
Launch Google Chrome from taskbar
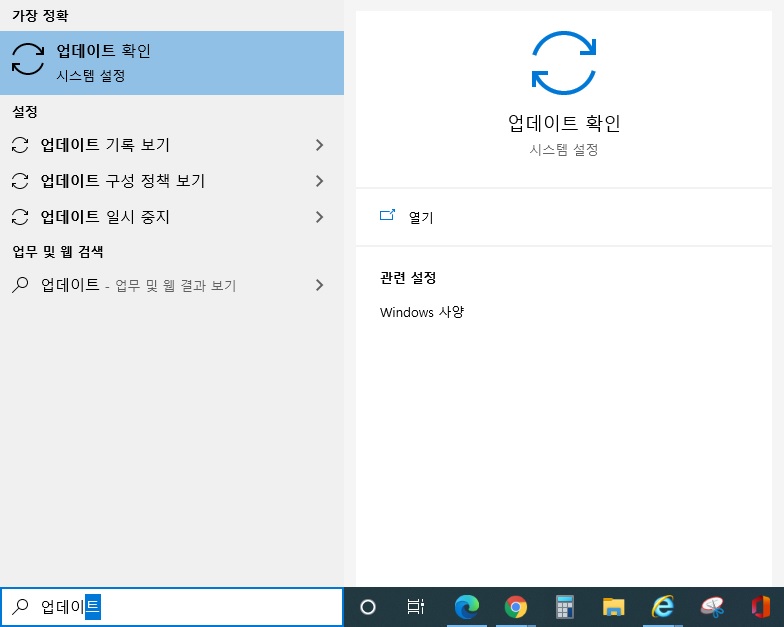point(516,607)
